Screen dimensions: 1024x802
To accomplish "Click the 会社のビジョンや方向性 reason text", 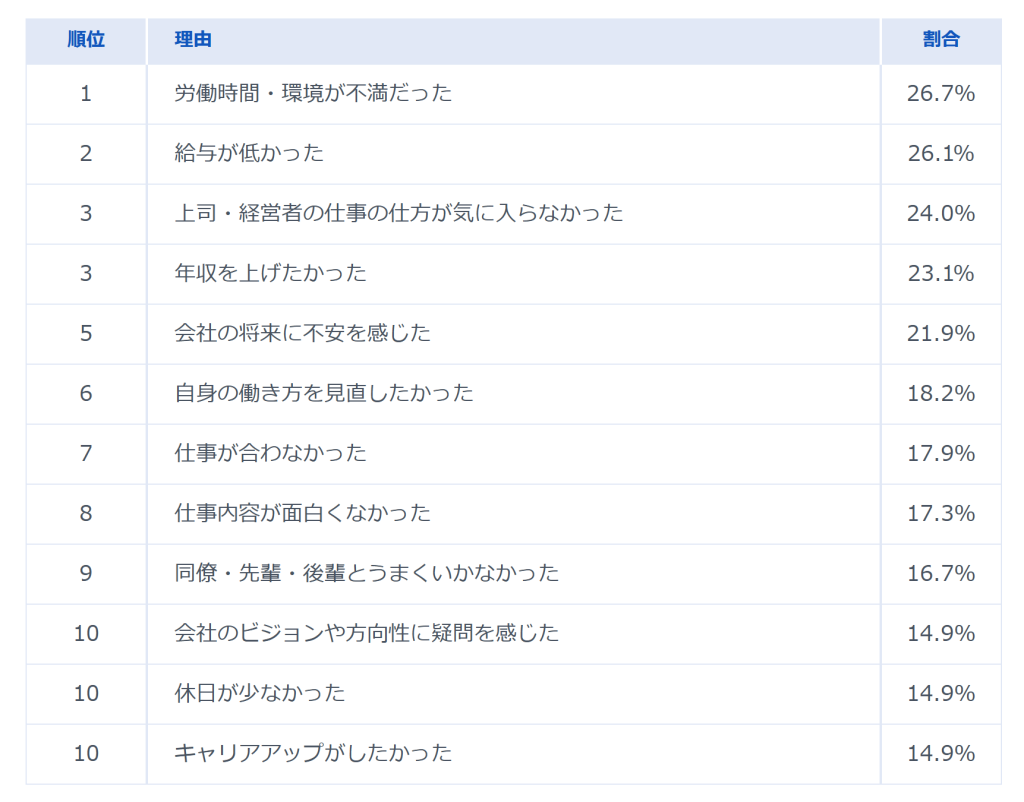I will click(x=366, y=634).
